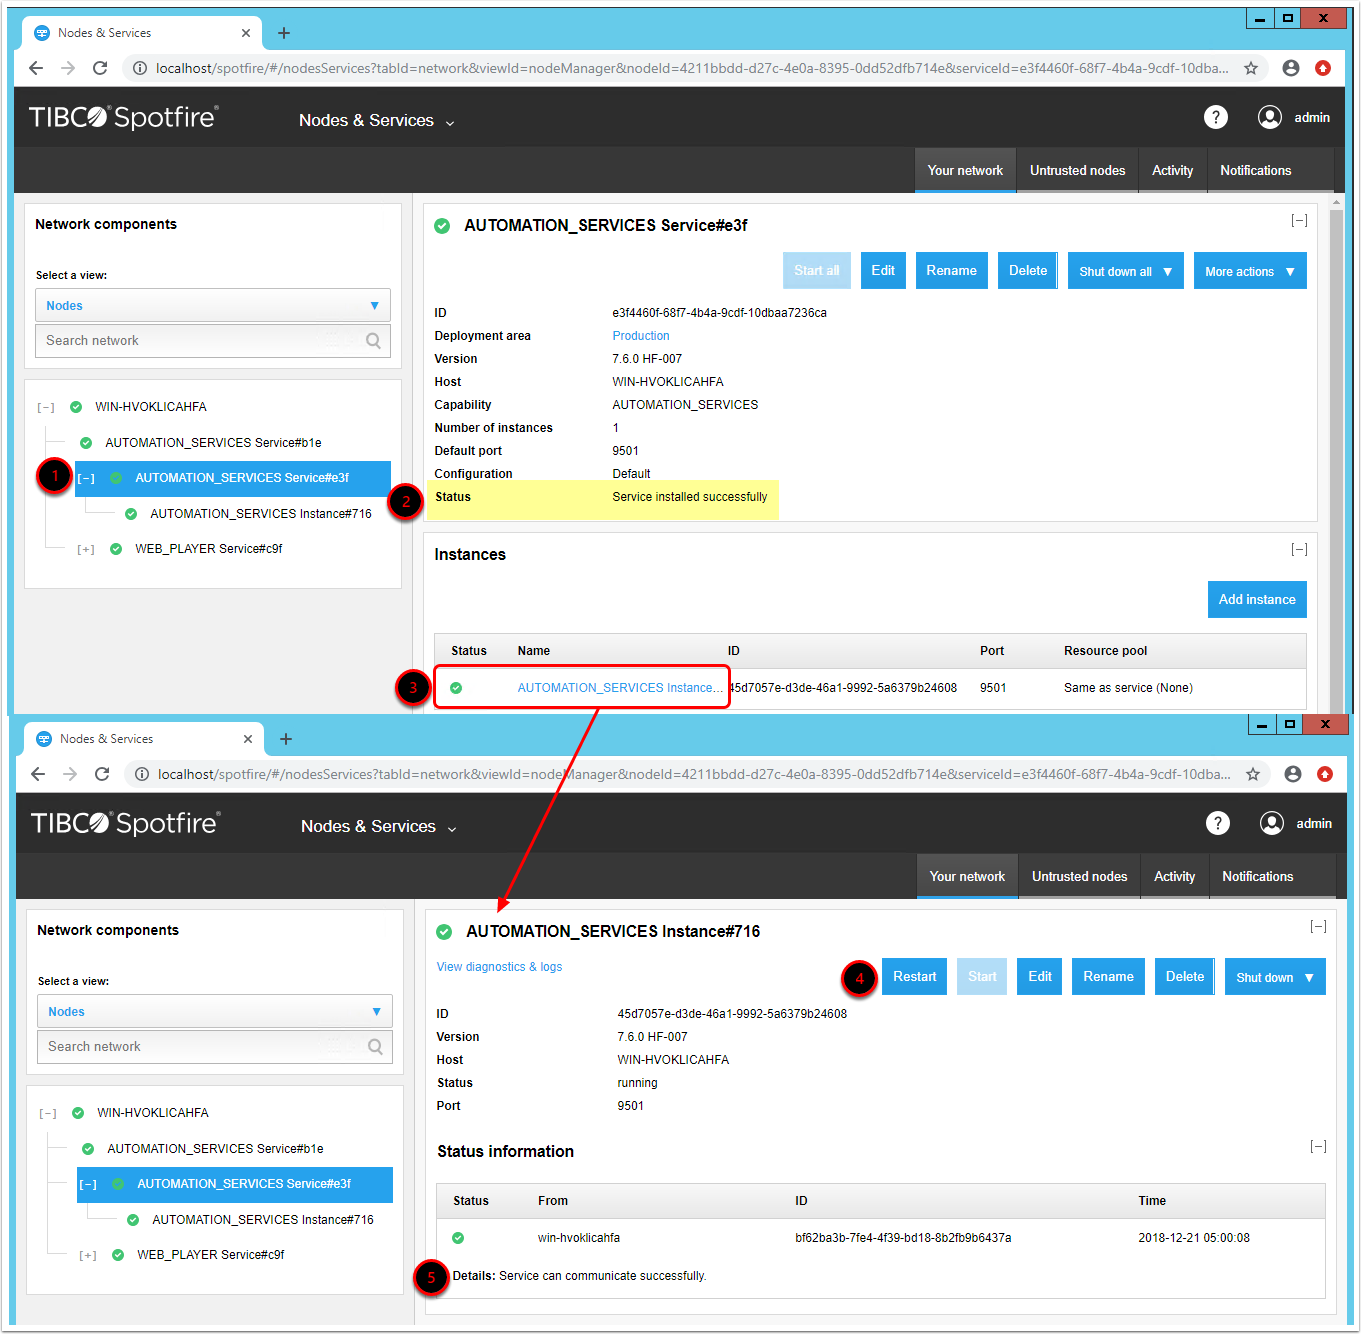The image size is (1361, 1334).
Task: Click the admin user avatar in the top window
Action: [1270, 117]
